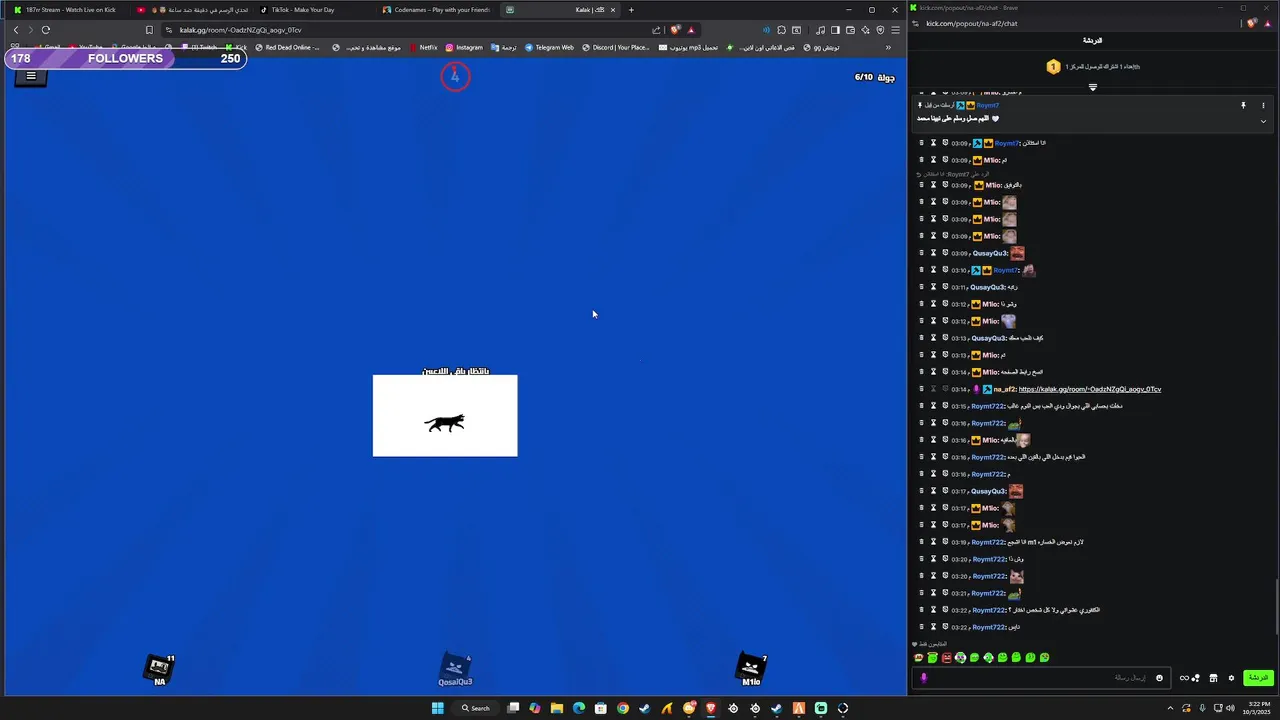
Task: Open the Red Dead Online bookmark
Action: 288,47
